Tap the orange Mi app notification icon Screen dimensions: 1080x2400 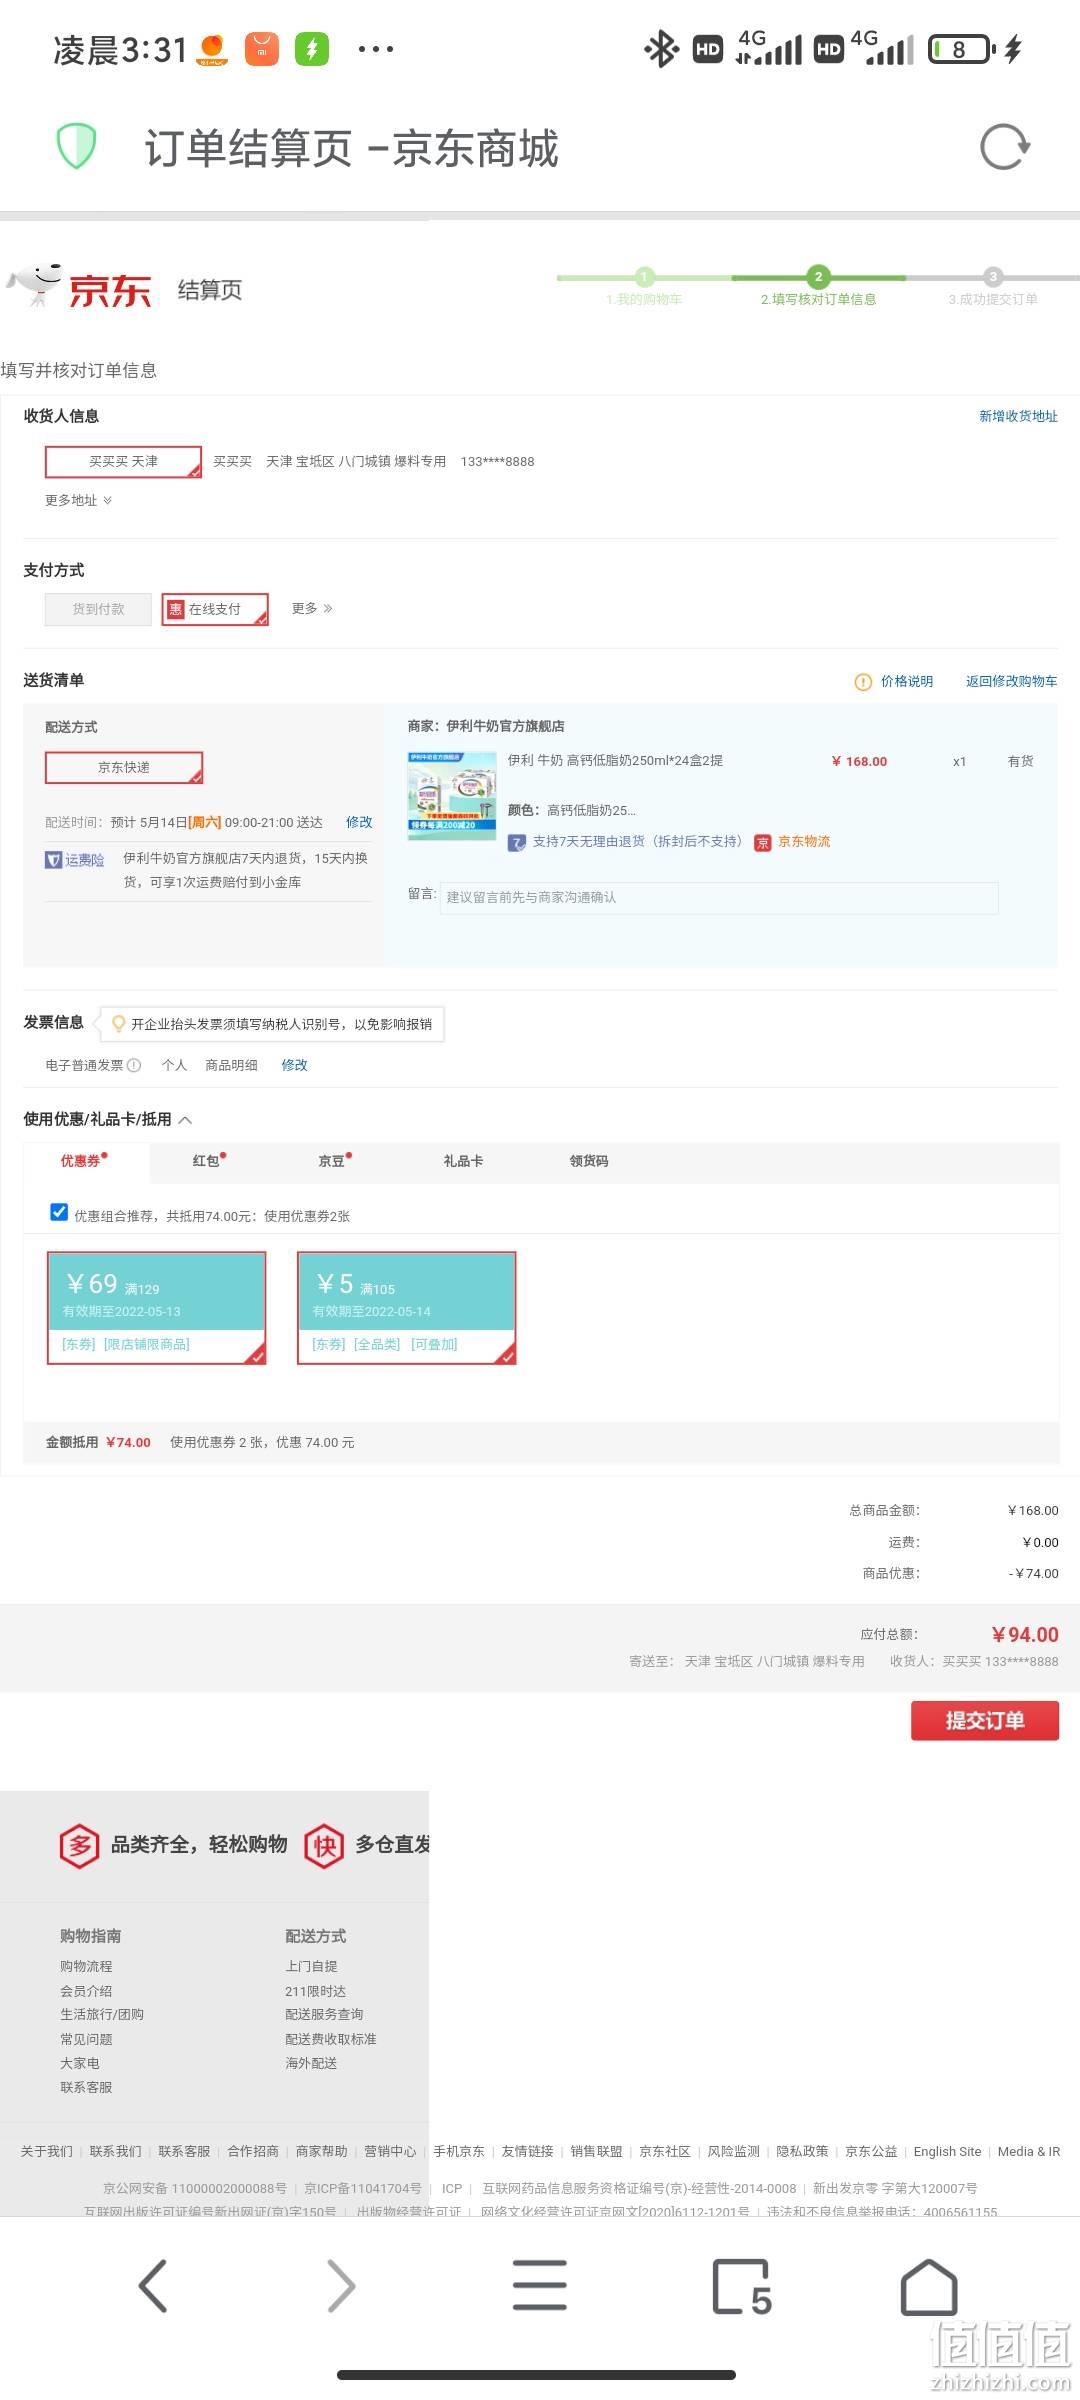click(261, 49)
